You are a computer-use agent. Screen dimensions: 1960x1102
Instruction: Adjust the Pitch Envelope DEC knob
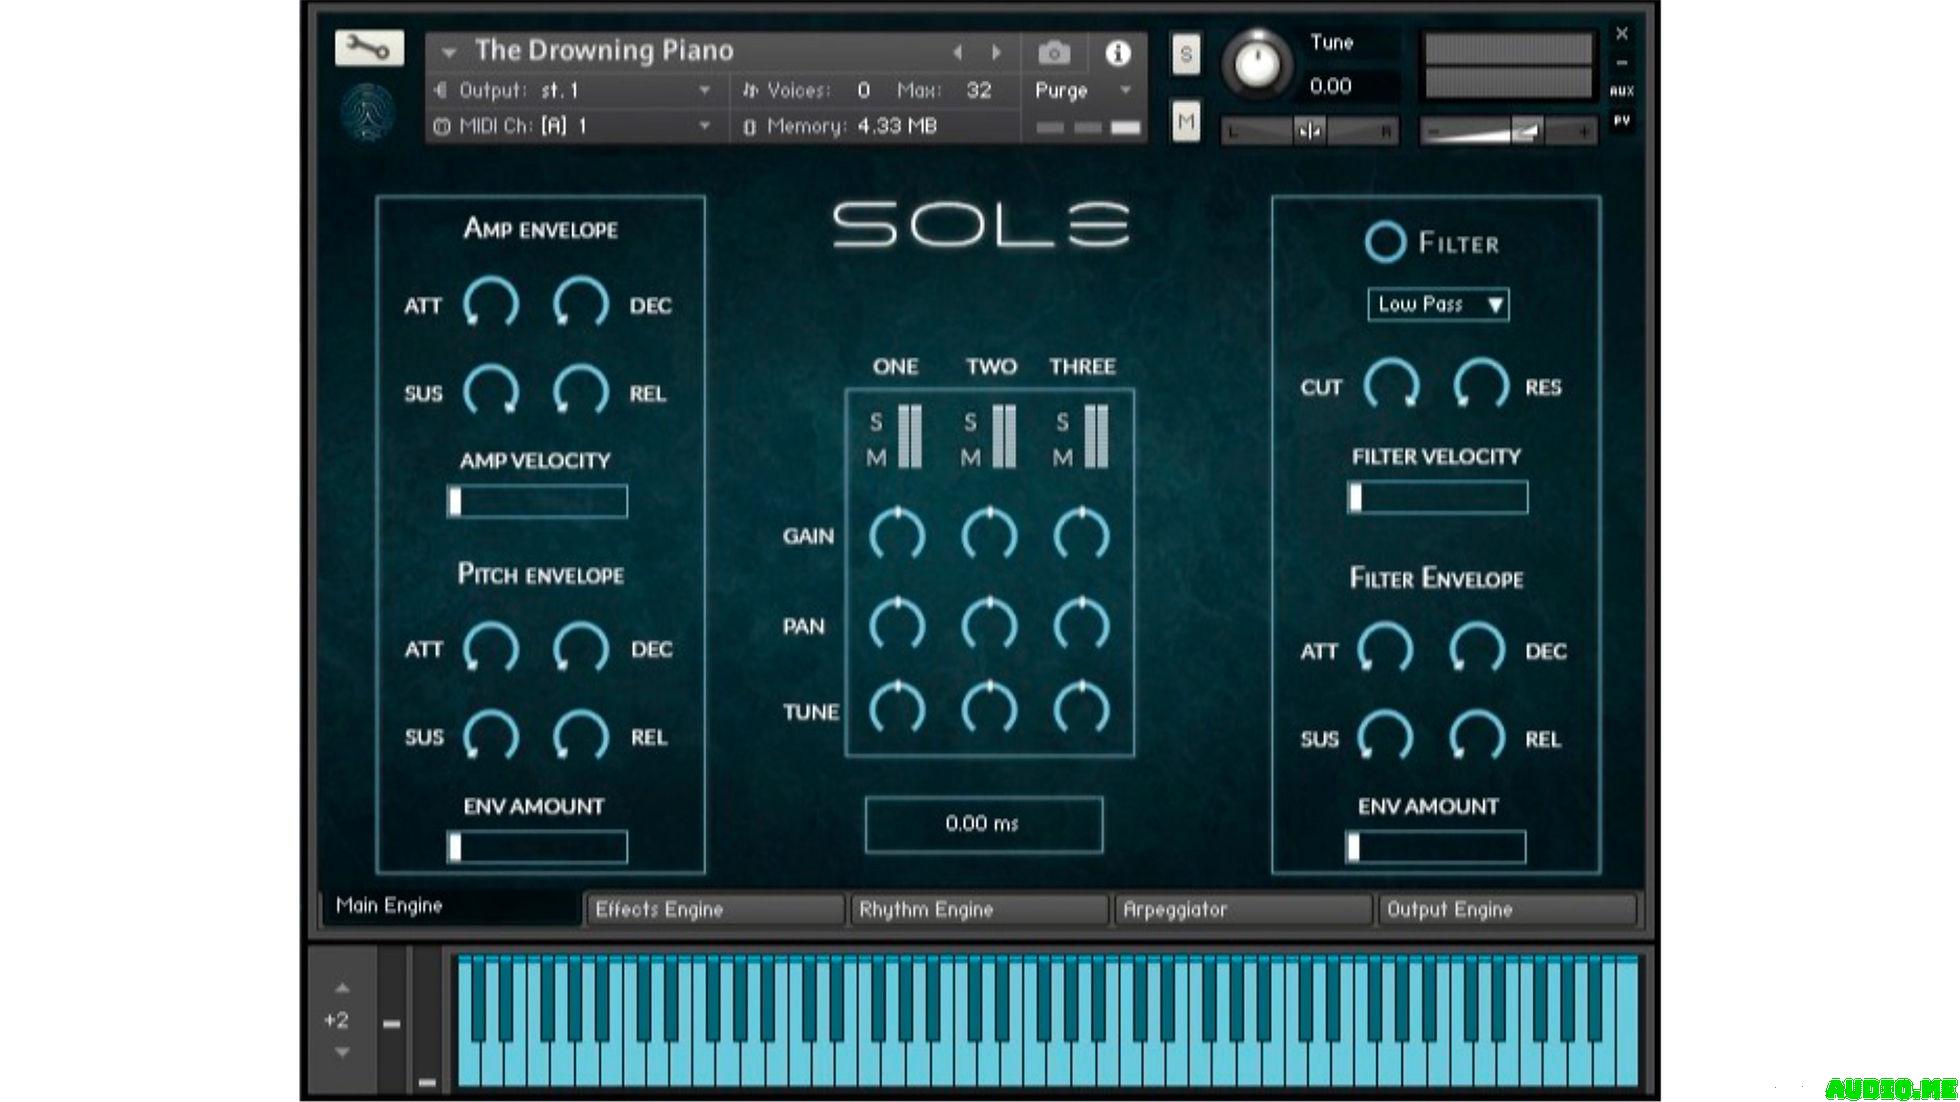pos(581,647)
